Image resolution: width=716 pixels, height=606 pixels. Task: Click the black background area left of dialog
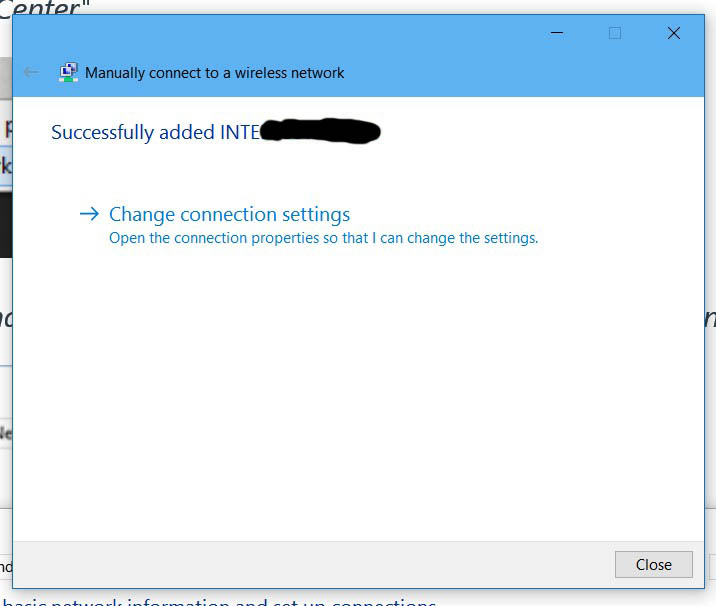[x=5, y=223]
